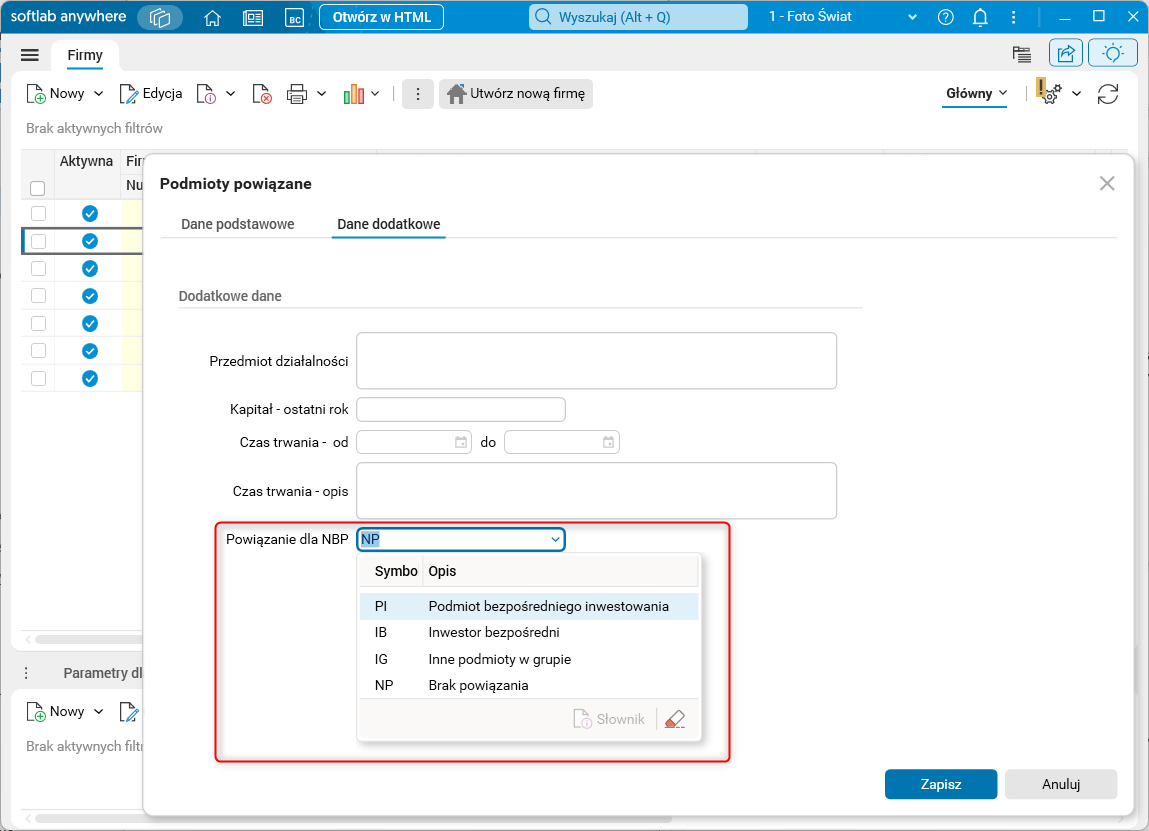Select the Dane dodatkowe tab

[388, 224]
